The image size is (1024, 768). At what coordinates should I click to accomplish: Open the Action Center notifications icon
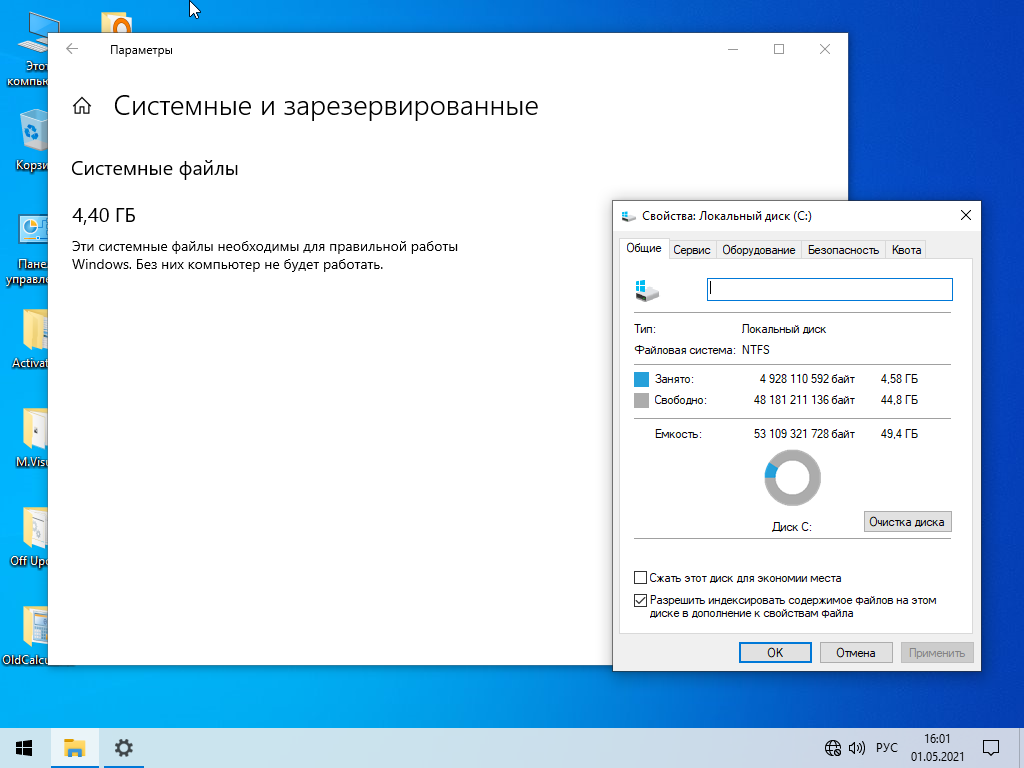[x=991, y=748]
